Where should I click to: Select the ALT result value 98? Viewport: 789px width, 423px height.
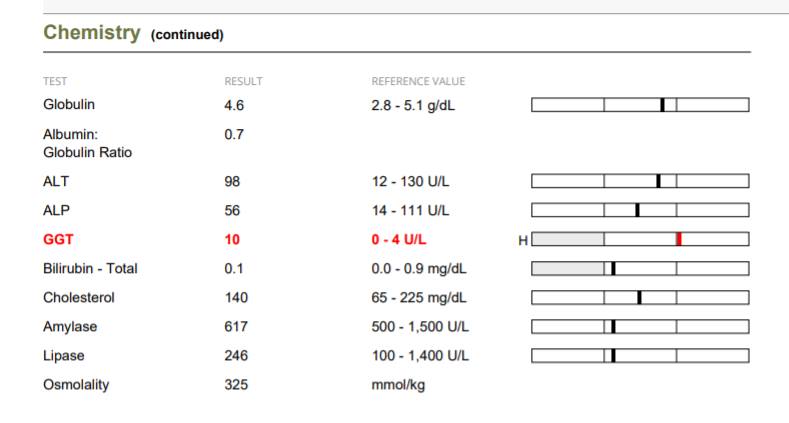pyautogui.click(x=232, y=182)
